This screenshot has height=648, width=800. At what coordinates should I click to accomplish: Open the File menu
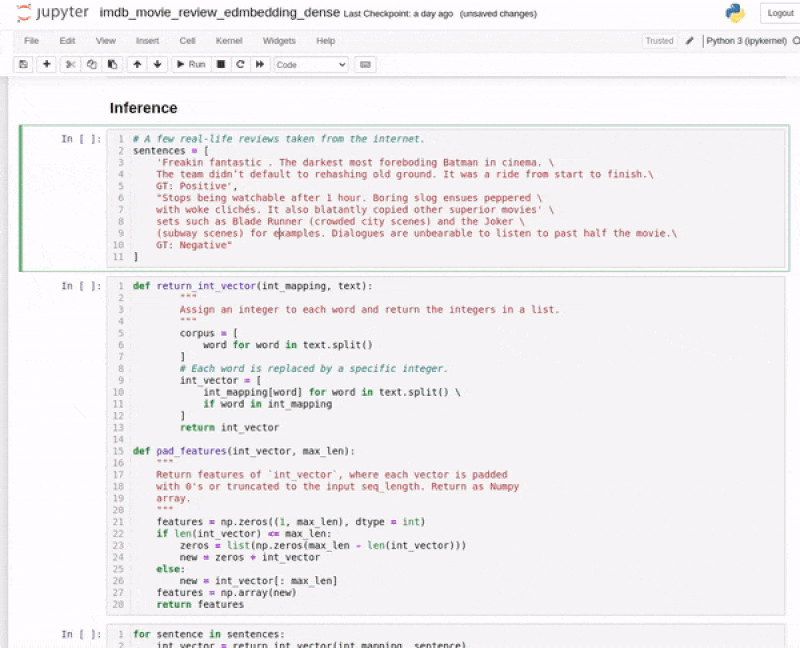click(30, 41)
